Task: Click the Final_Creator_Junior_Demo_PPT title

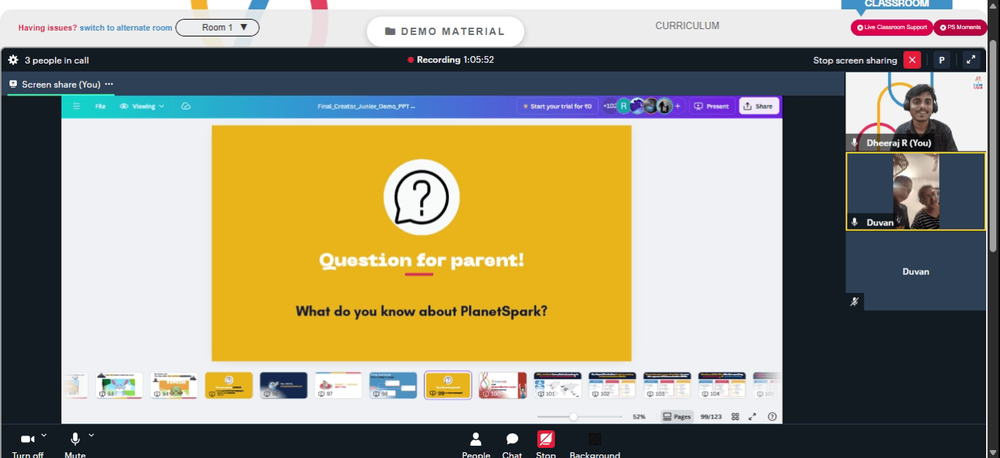Action: point(366,107)
